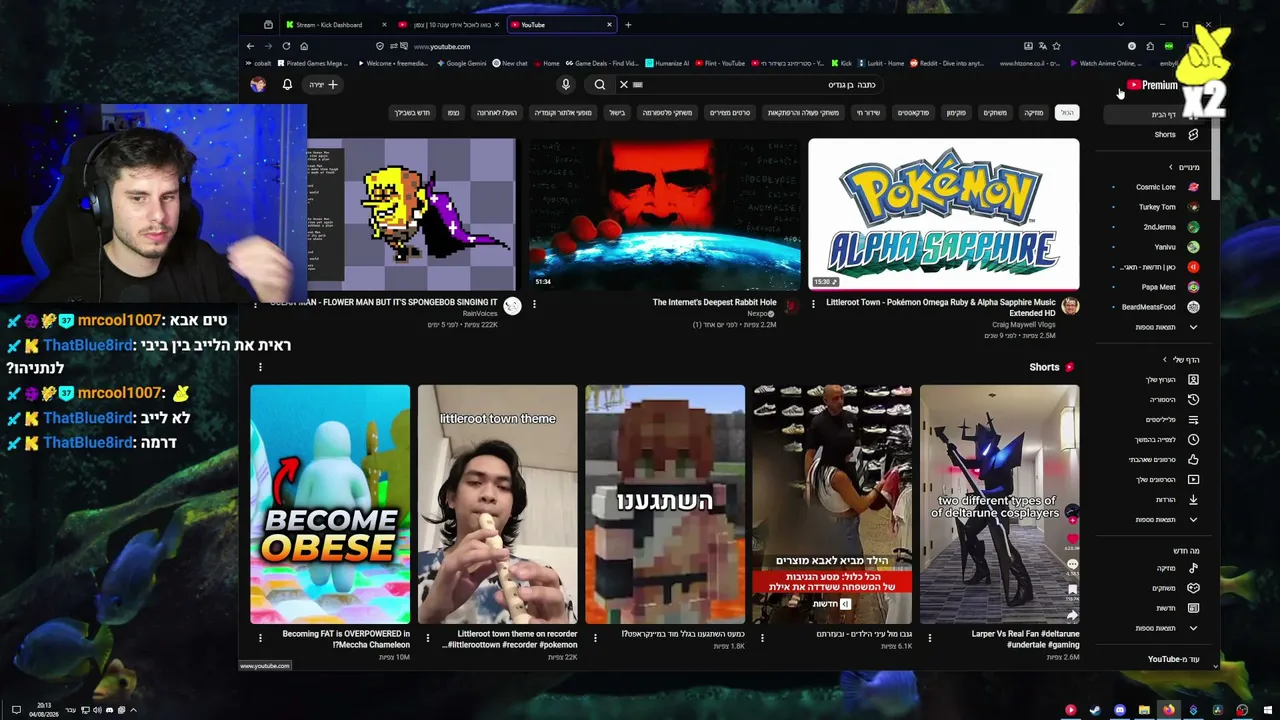Open the Google Gemini bookmark

coord(461,63)
